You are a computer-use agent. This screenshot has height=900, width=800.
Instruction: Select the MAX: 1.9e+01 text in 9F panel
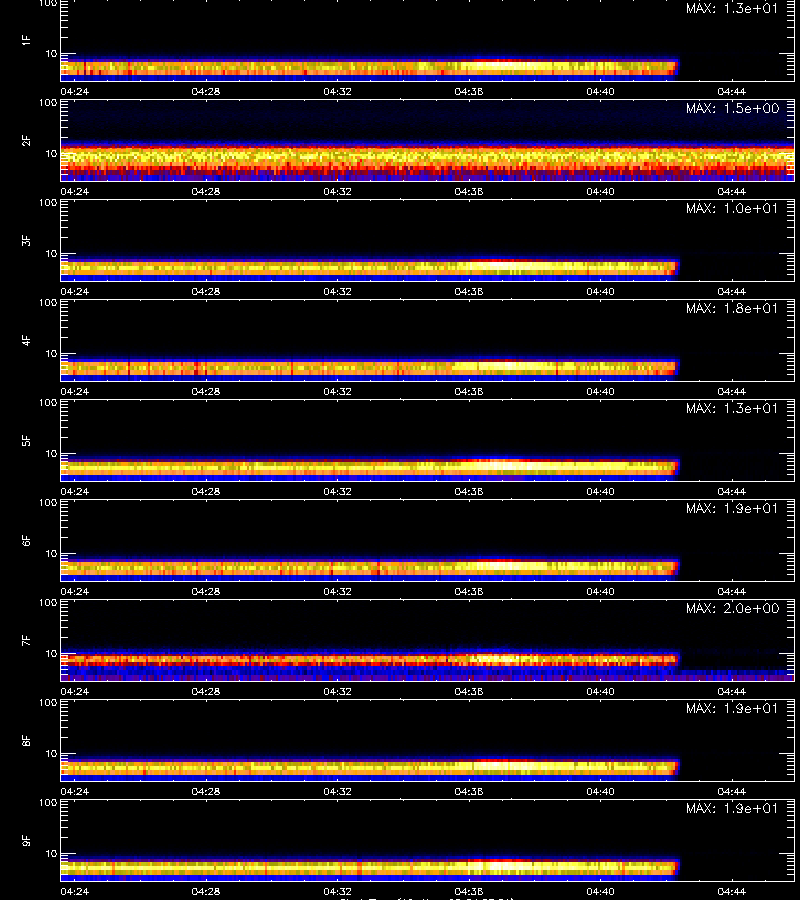(732, 808)
